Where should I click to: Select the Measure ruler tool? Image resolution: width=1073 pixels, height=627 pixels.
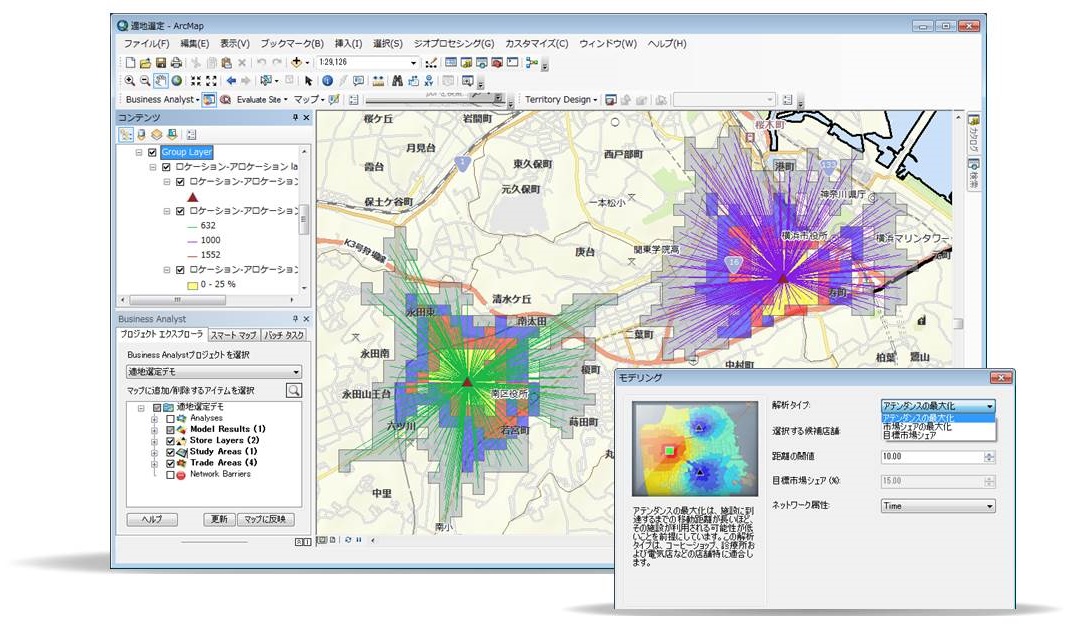378,81
